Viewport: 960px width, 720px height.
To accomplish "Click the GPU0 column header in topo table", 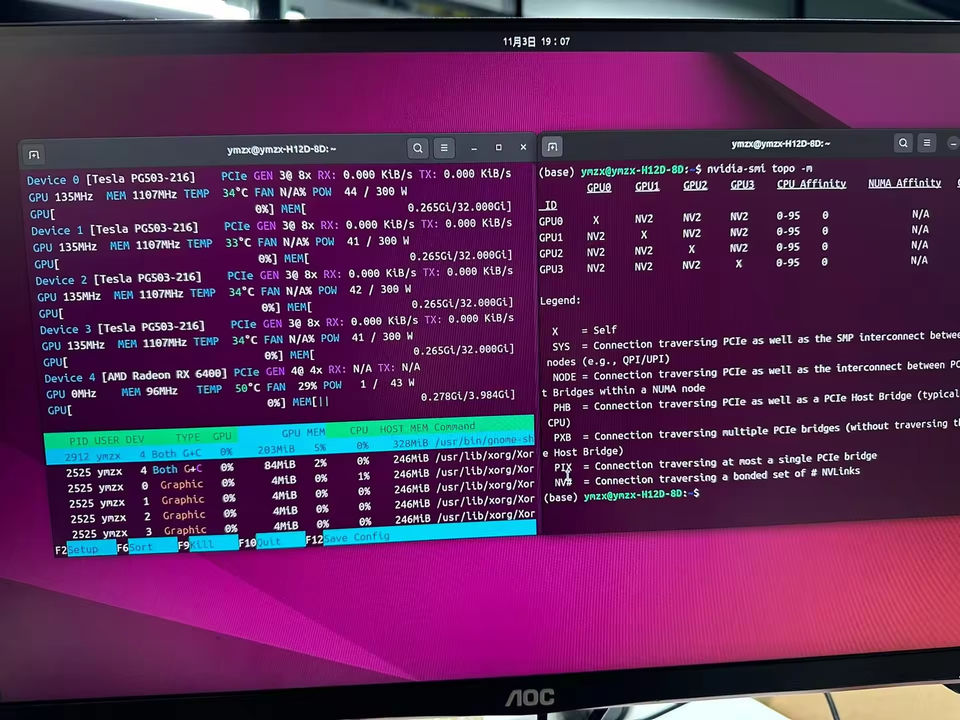I will point(599,187).
